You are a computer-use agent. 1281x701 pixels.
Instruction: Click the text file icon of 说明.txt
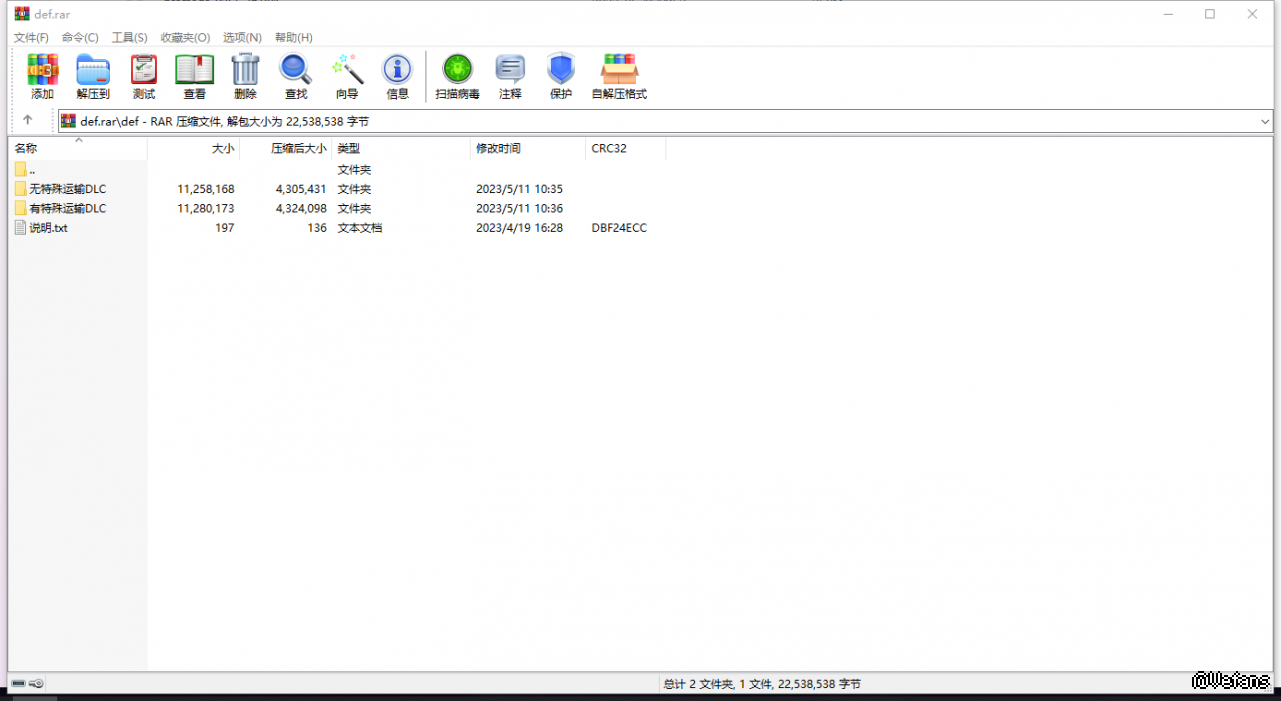(21, 227)
